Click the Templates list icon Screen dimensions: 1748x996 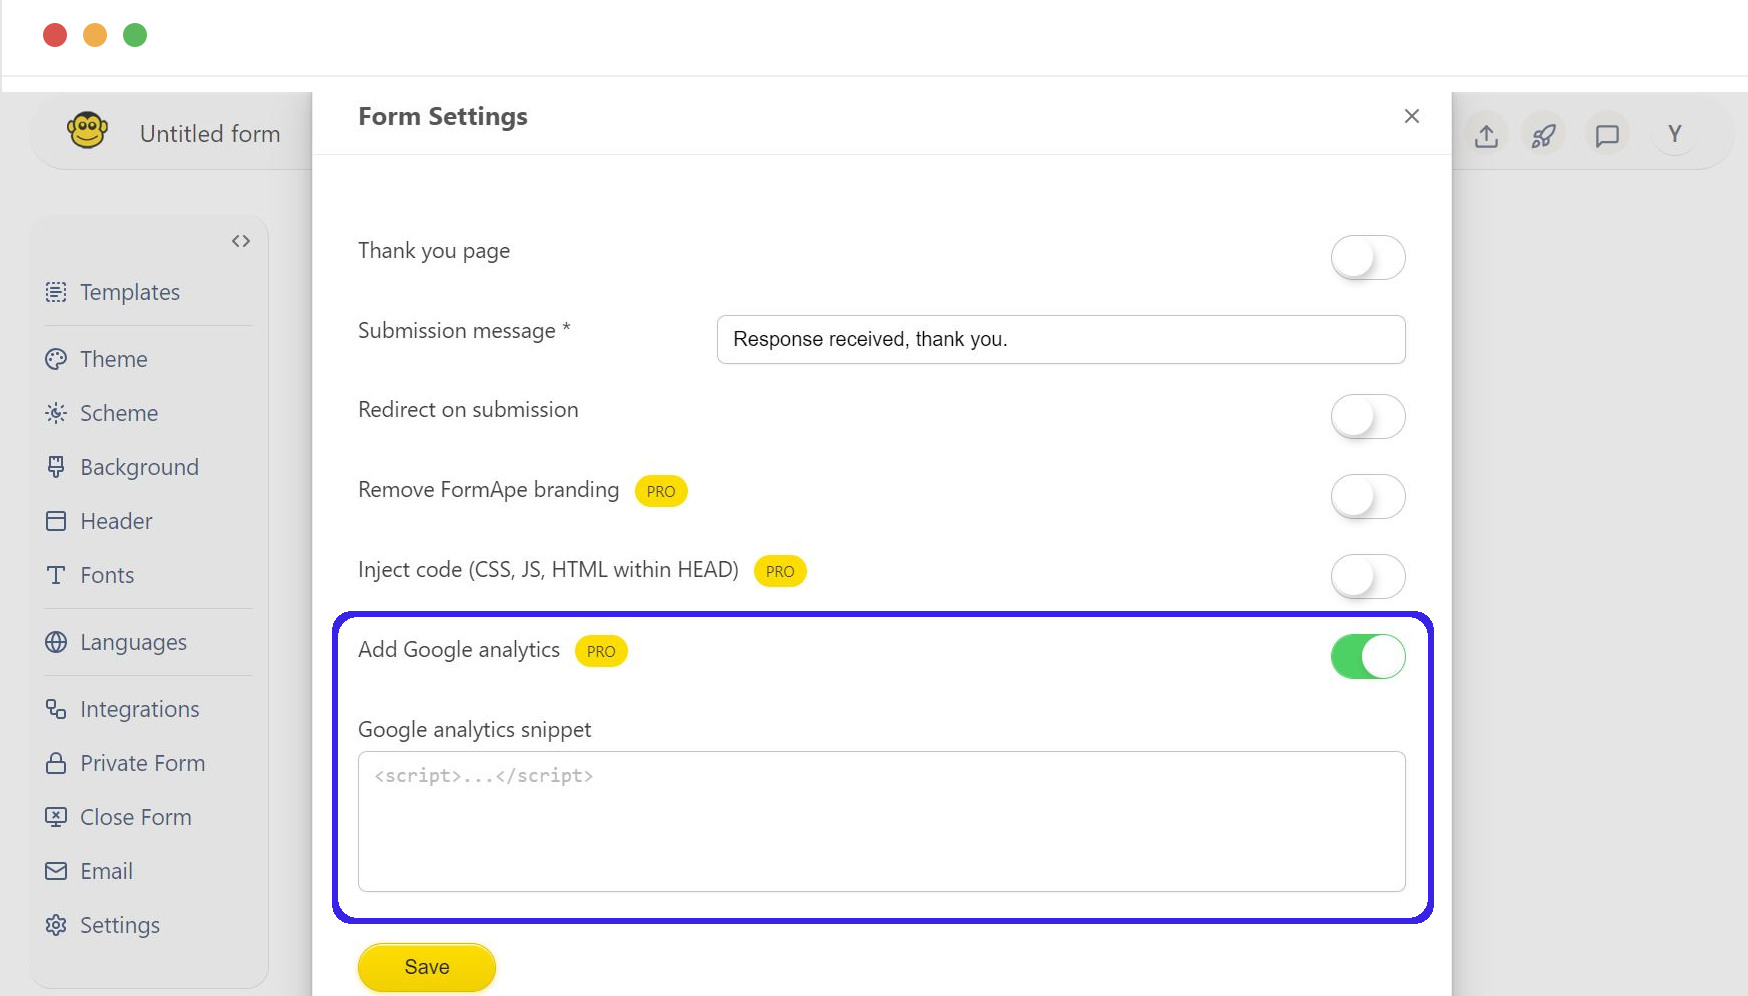point(56,292)
